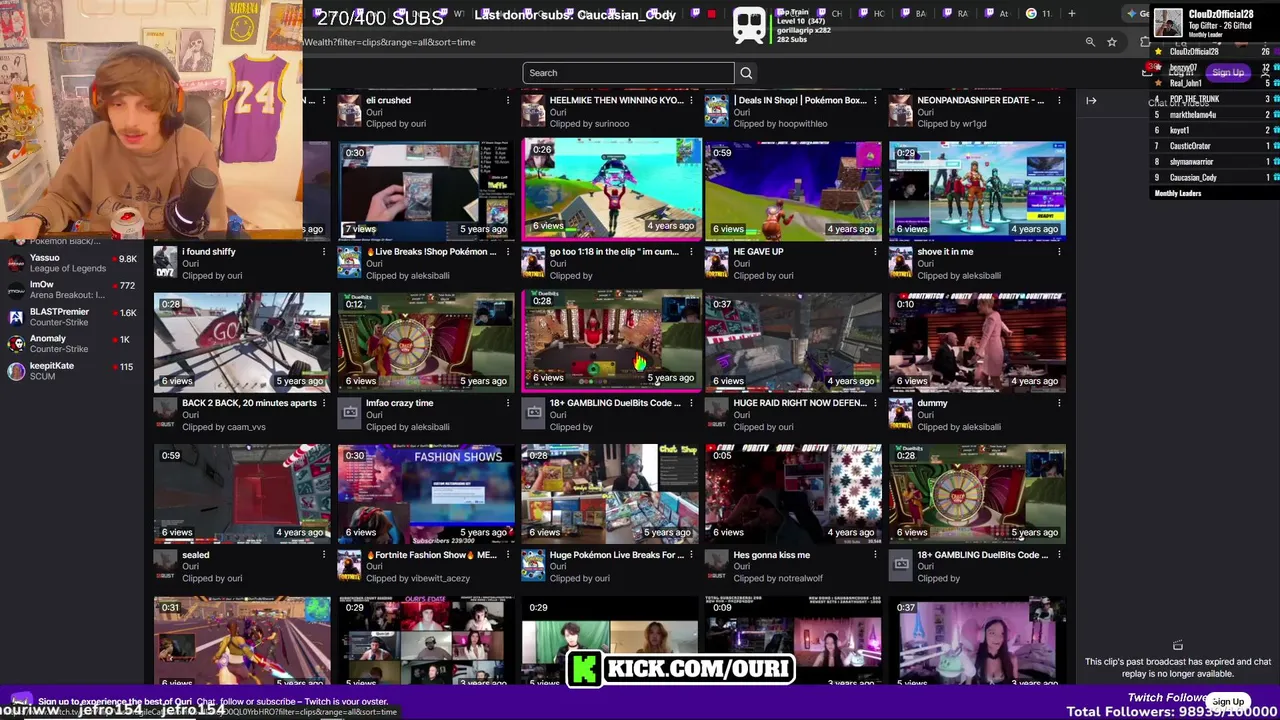The image size is (1280, 720).
Task: Open 'Hes gonna kiss me' clip title
Action: pos(772,555)
